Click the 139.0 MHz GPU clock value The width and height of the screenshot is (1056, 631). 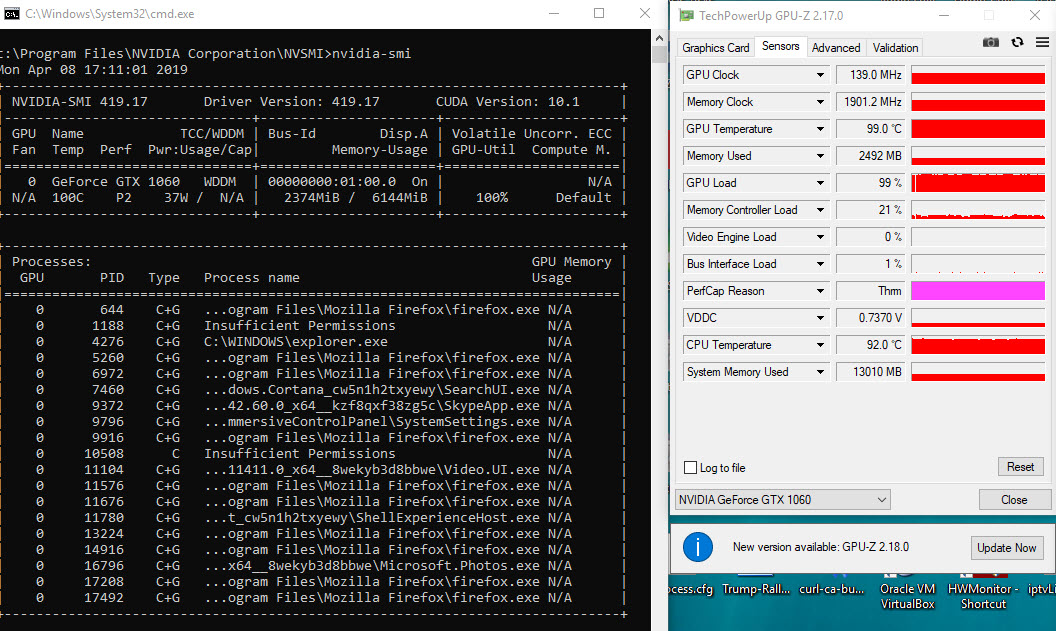tap(871, 75)
